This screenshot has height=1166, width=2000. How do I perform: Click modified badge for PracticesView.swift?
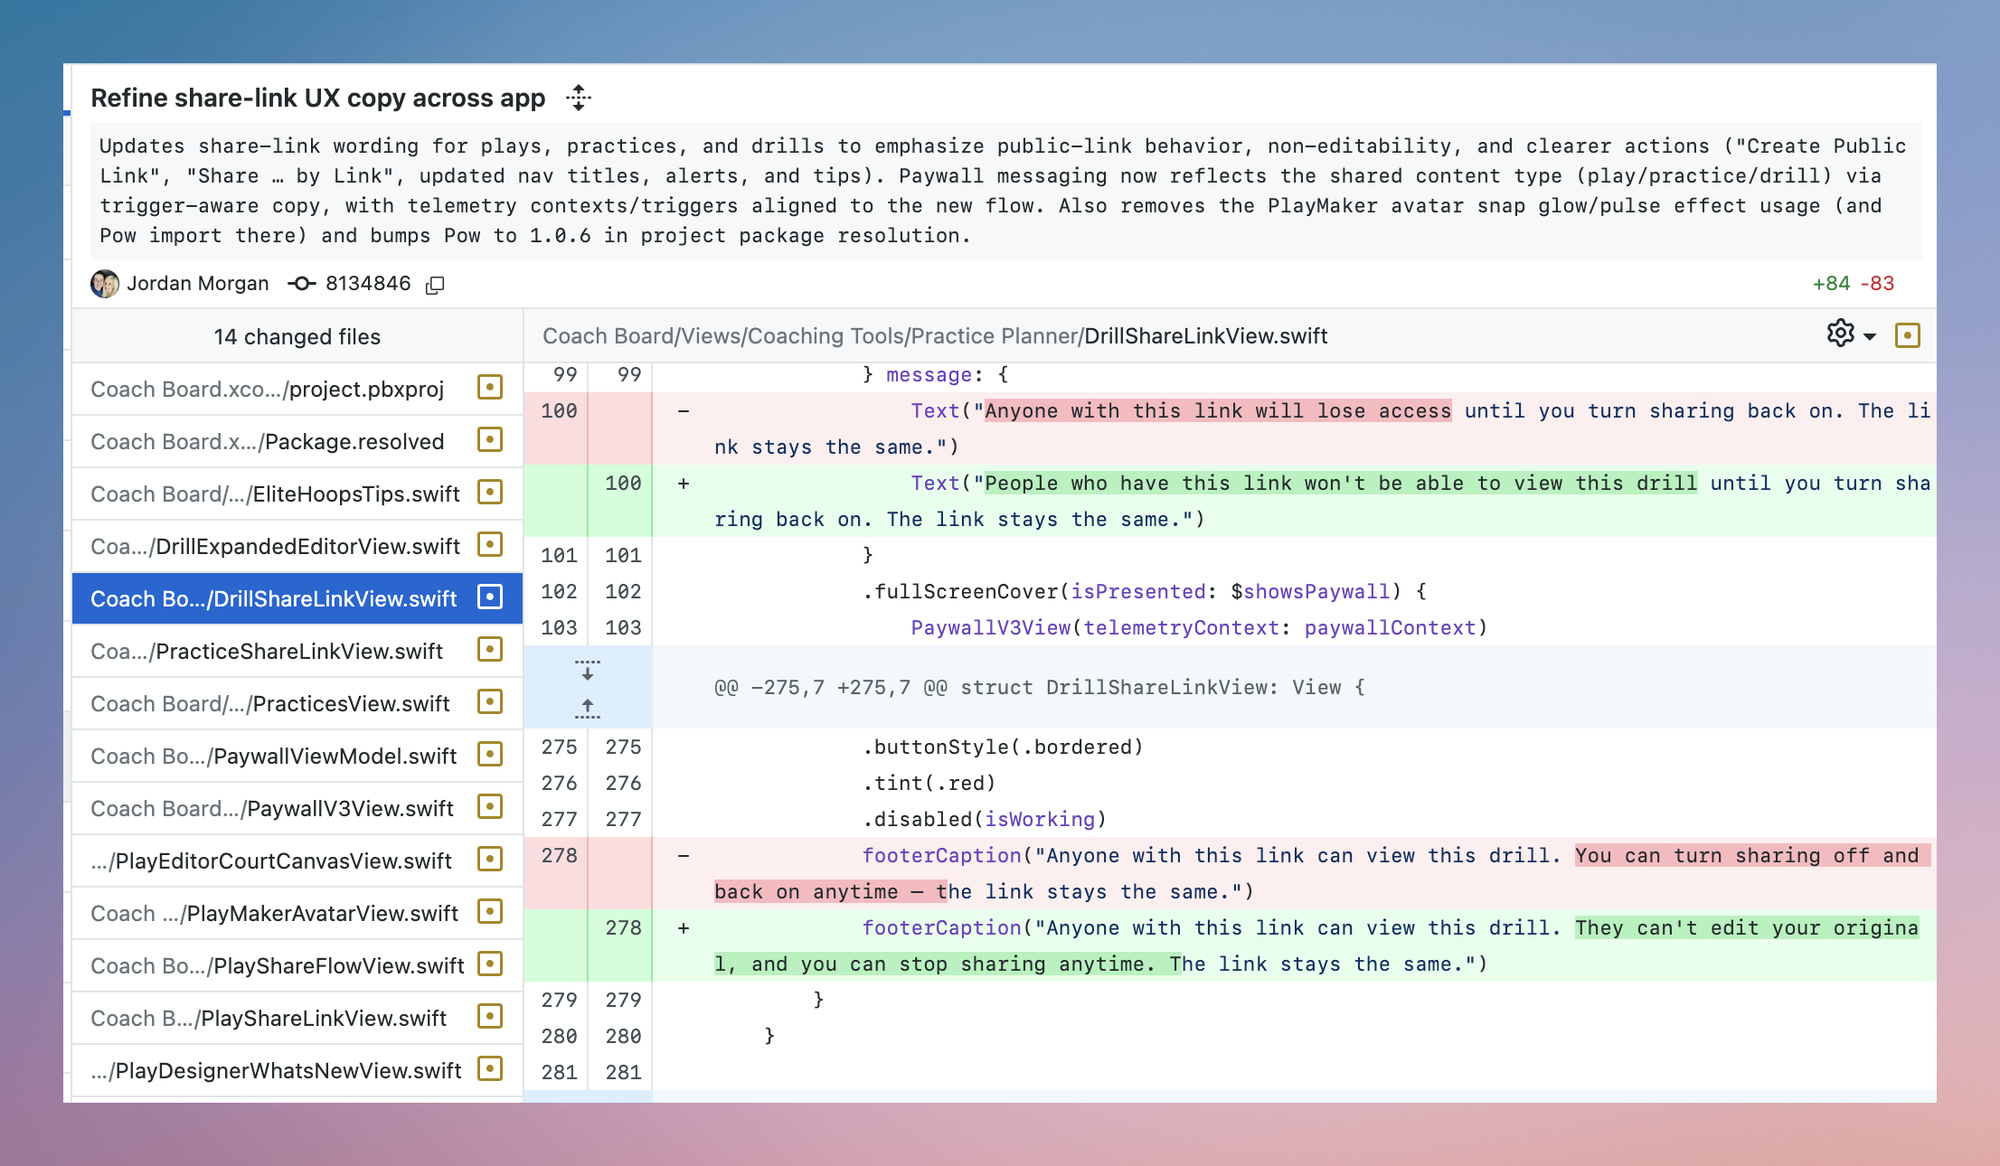[490, 702]
